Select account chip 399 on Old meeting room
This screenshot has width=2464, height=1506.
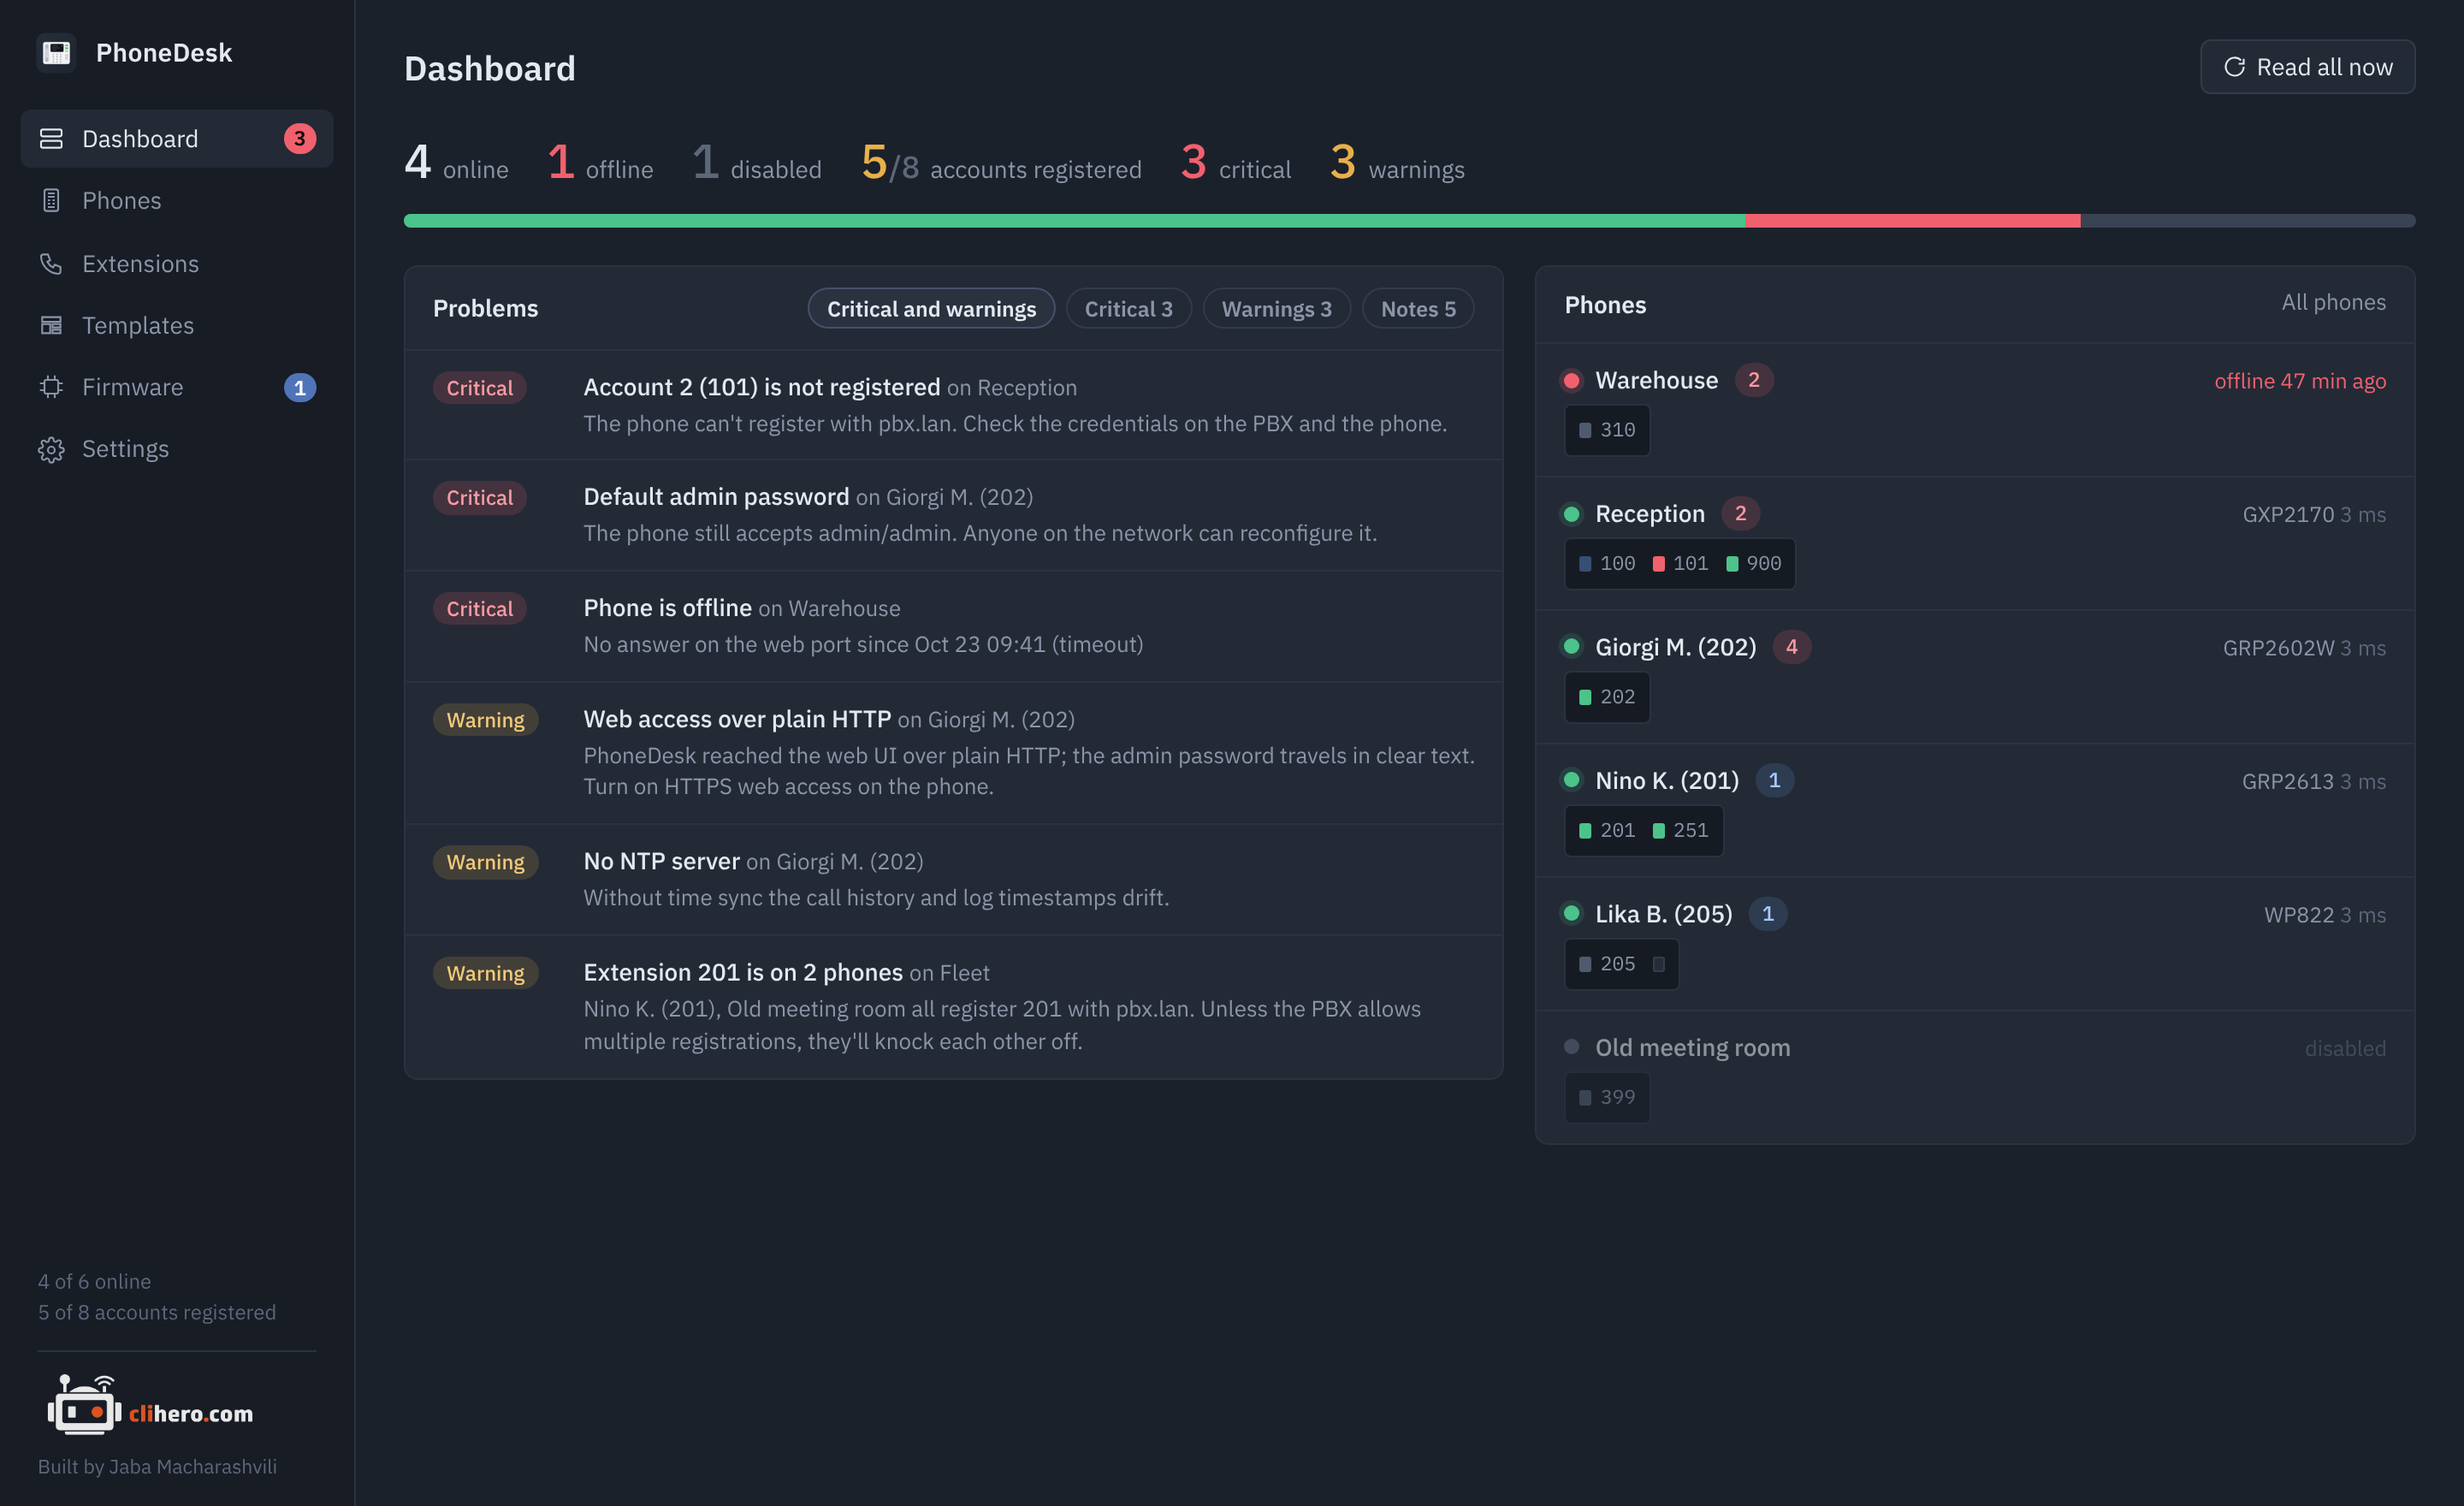coord(1606,1097)
